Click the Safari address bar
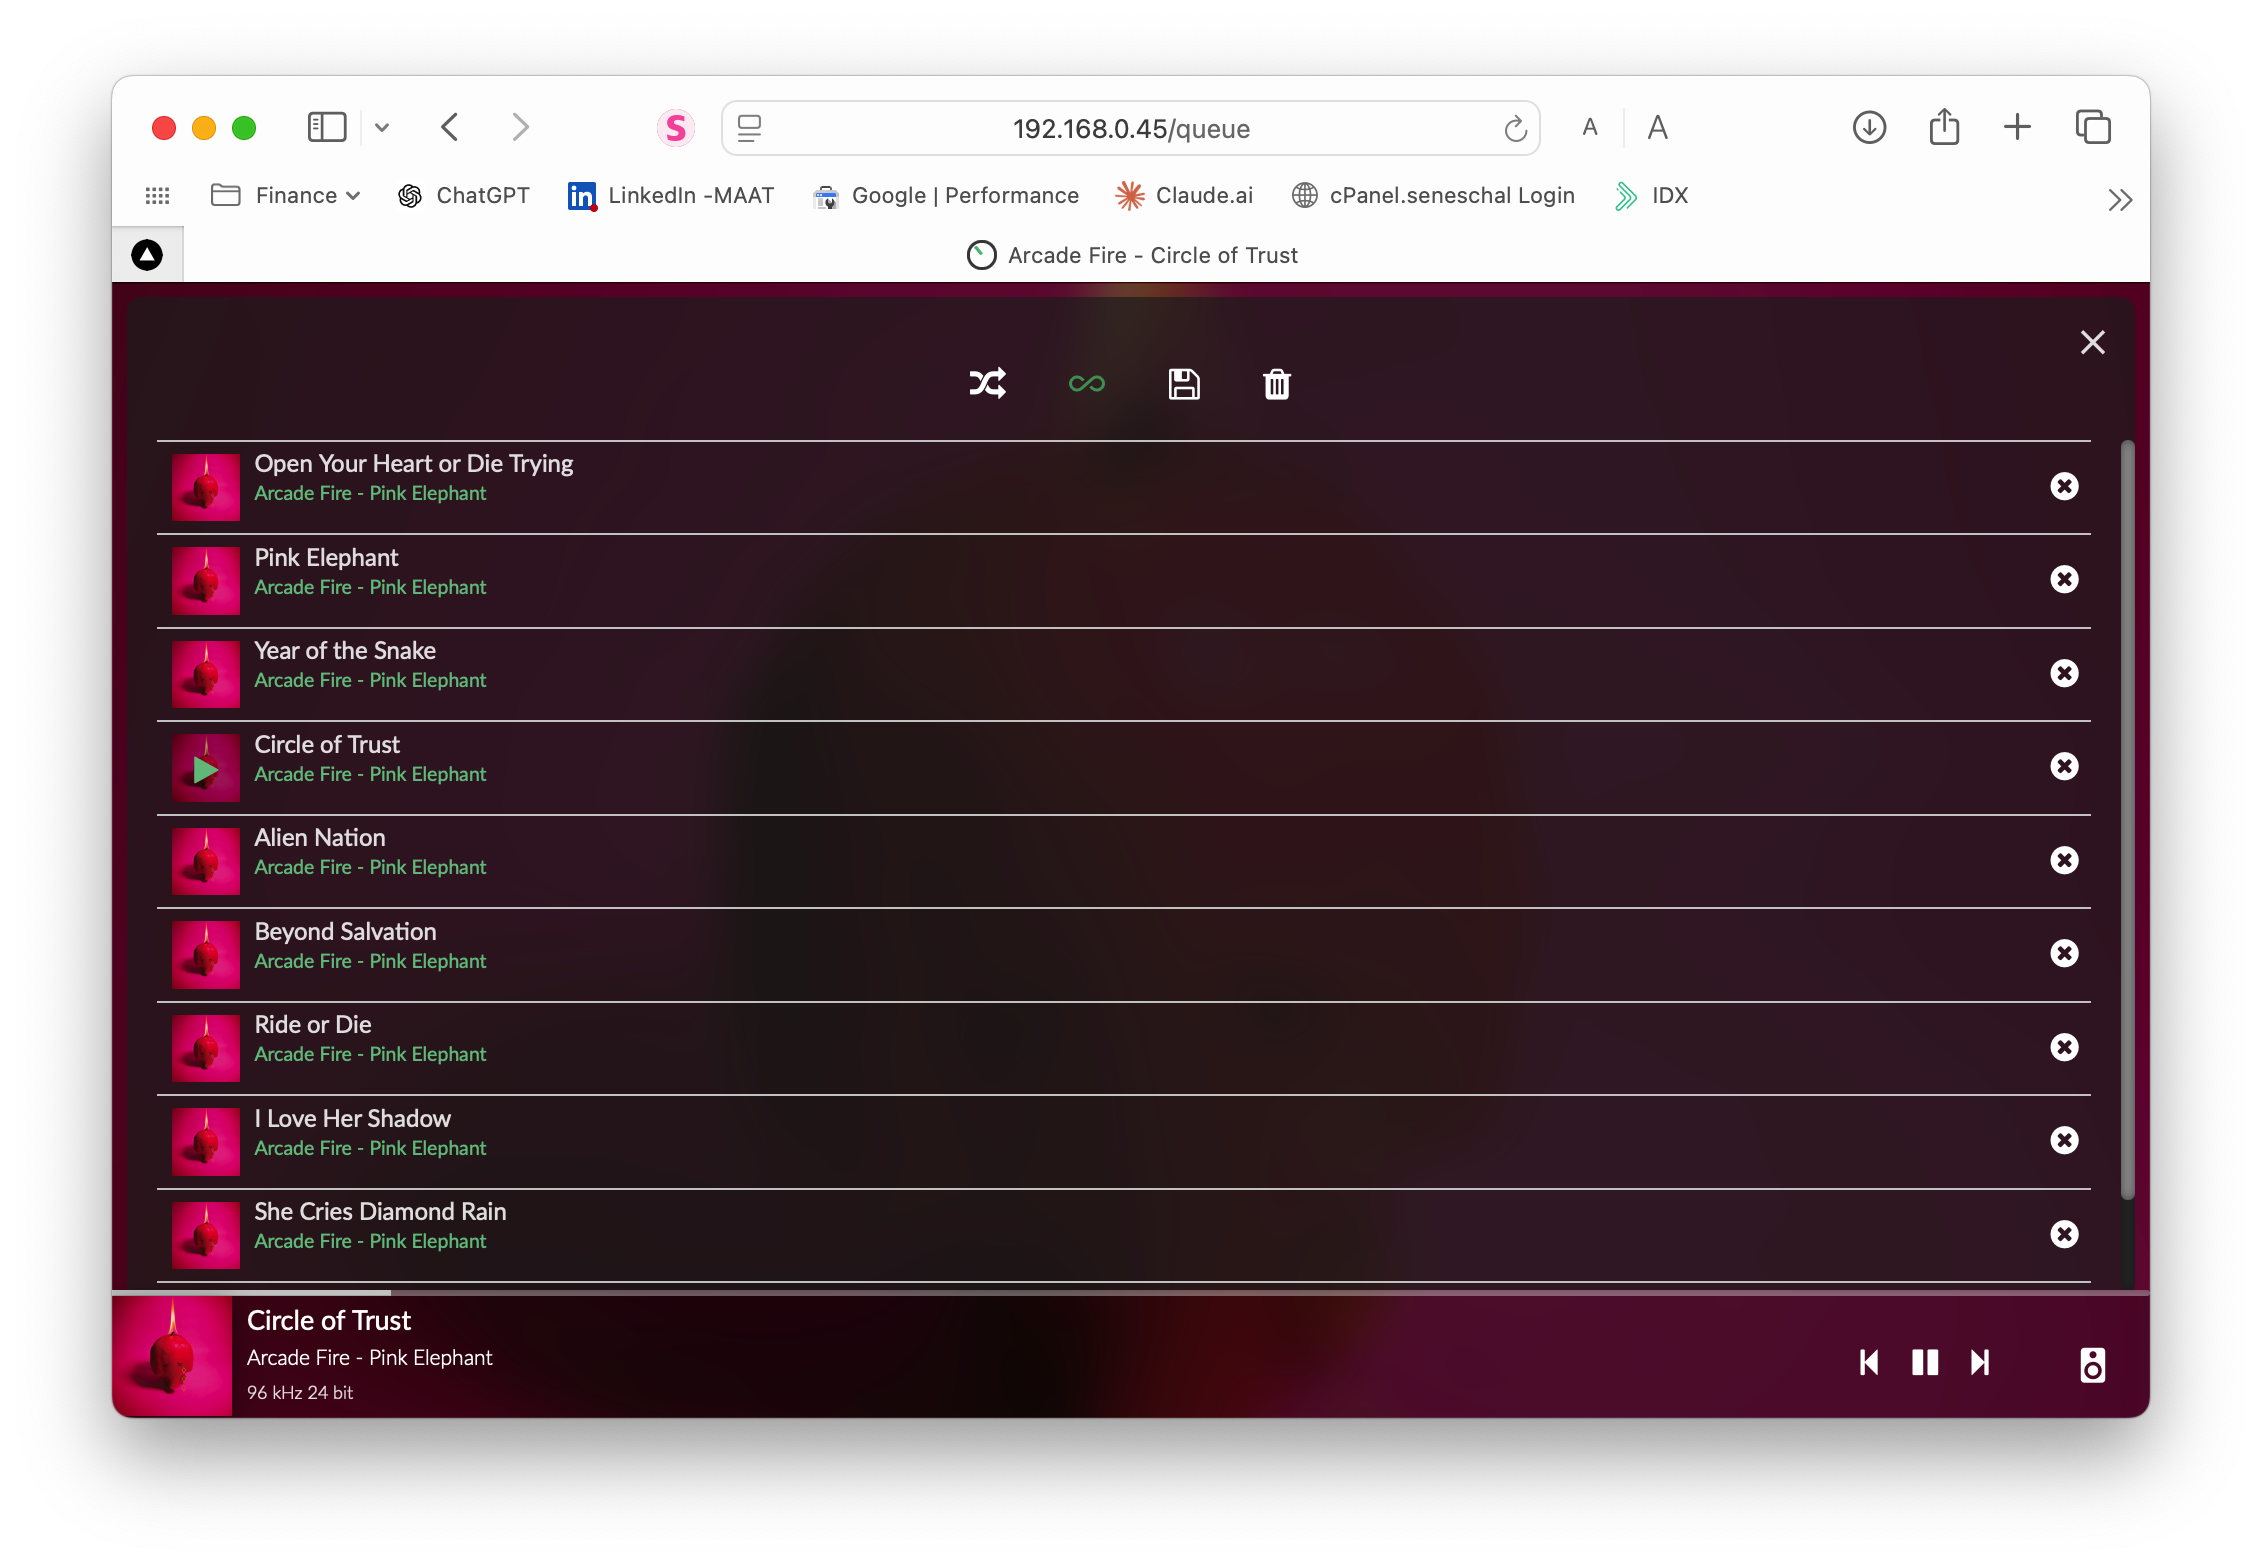 1130,128
